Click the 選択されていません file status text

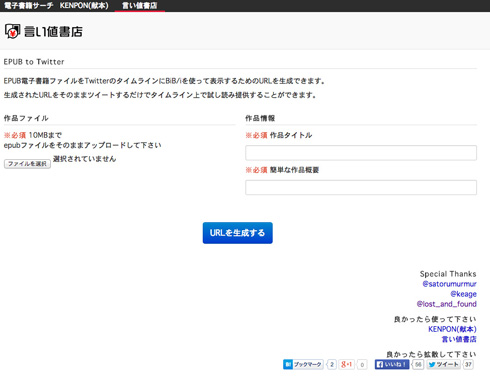pyautogui.click(x=84, y=159)
